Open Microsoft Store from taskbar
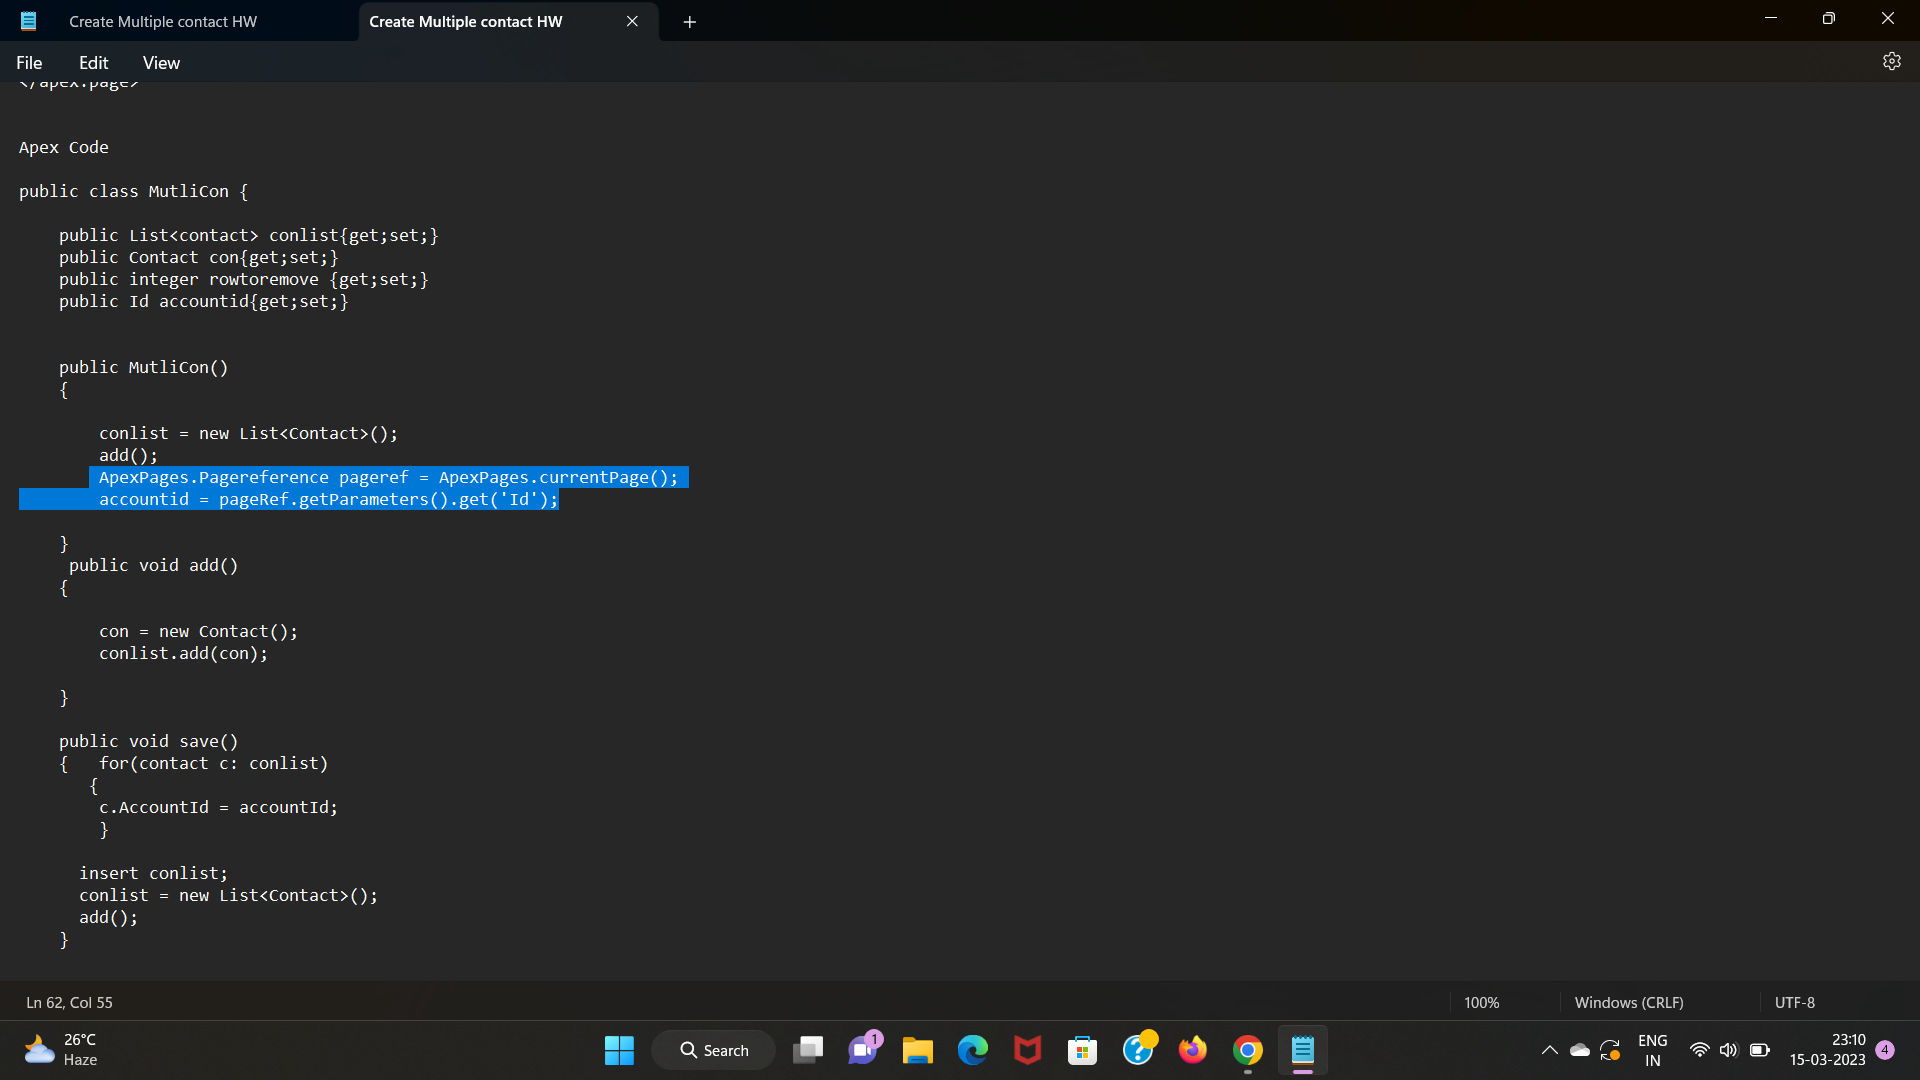The image size is (1920, 1080). 1082,1050
